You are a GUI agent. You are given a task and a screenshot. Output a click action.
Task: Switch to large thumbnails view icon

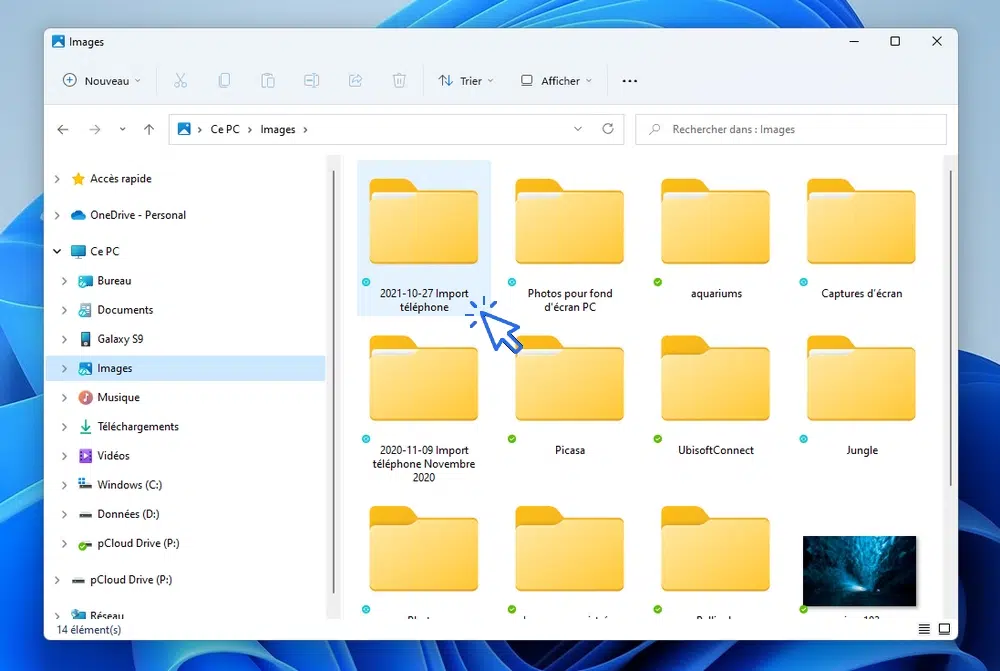coord(943,629)
